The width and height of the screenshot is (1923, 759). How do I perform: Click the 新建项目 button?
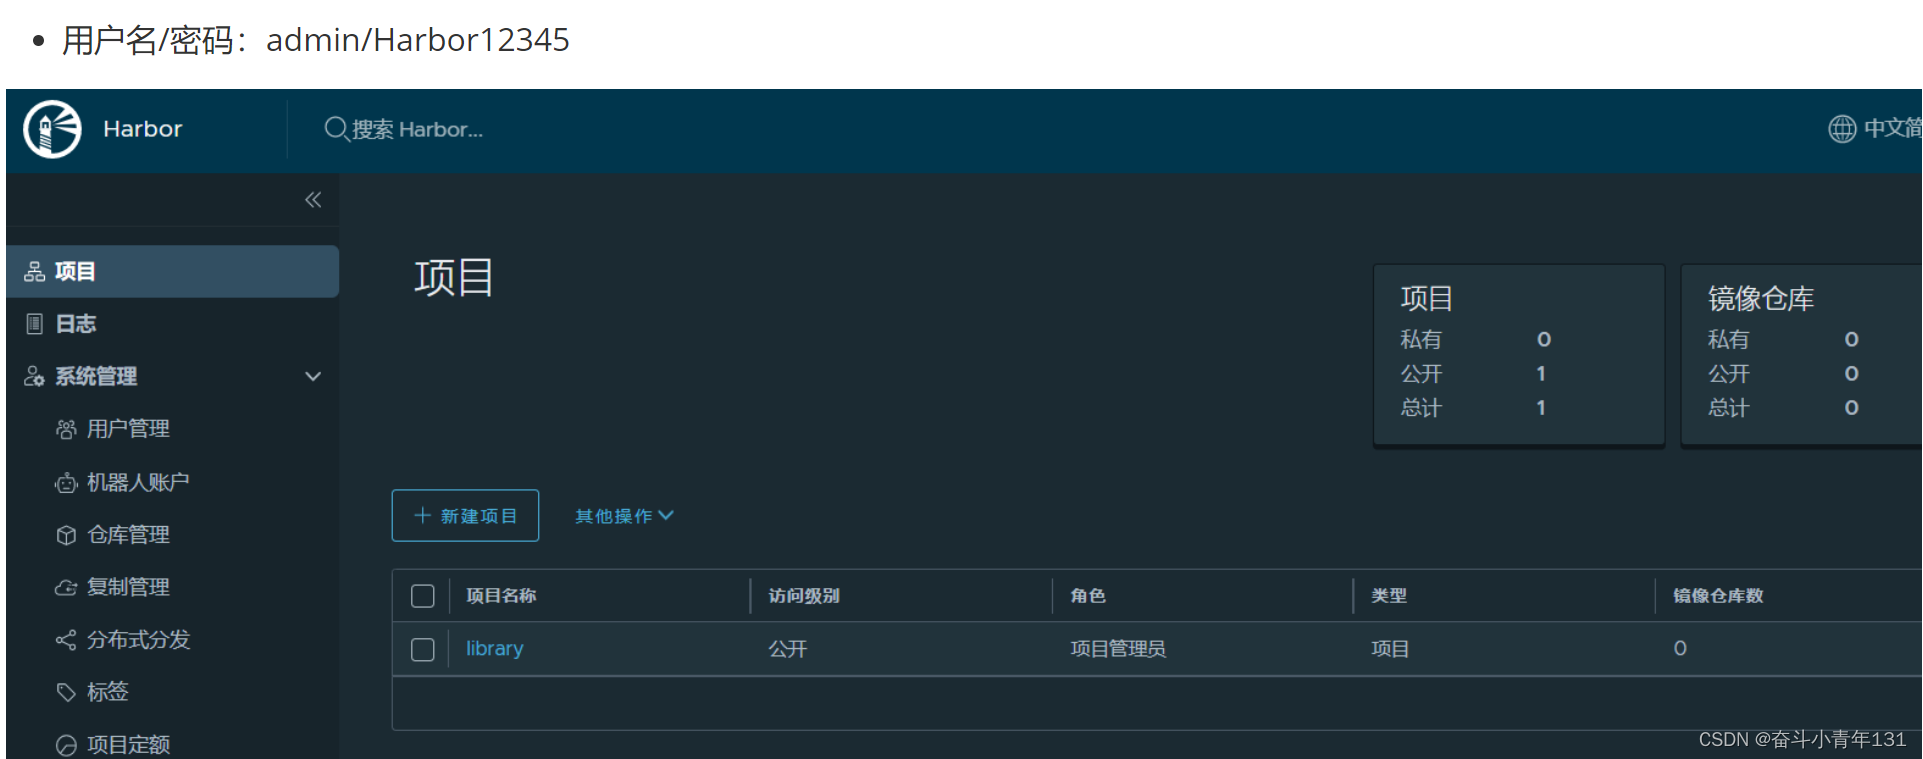tap(465, 516)
